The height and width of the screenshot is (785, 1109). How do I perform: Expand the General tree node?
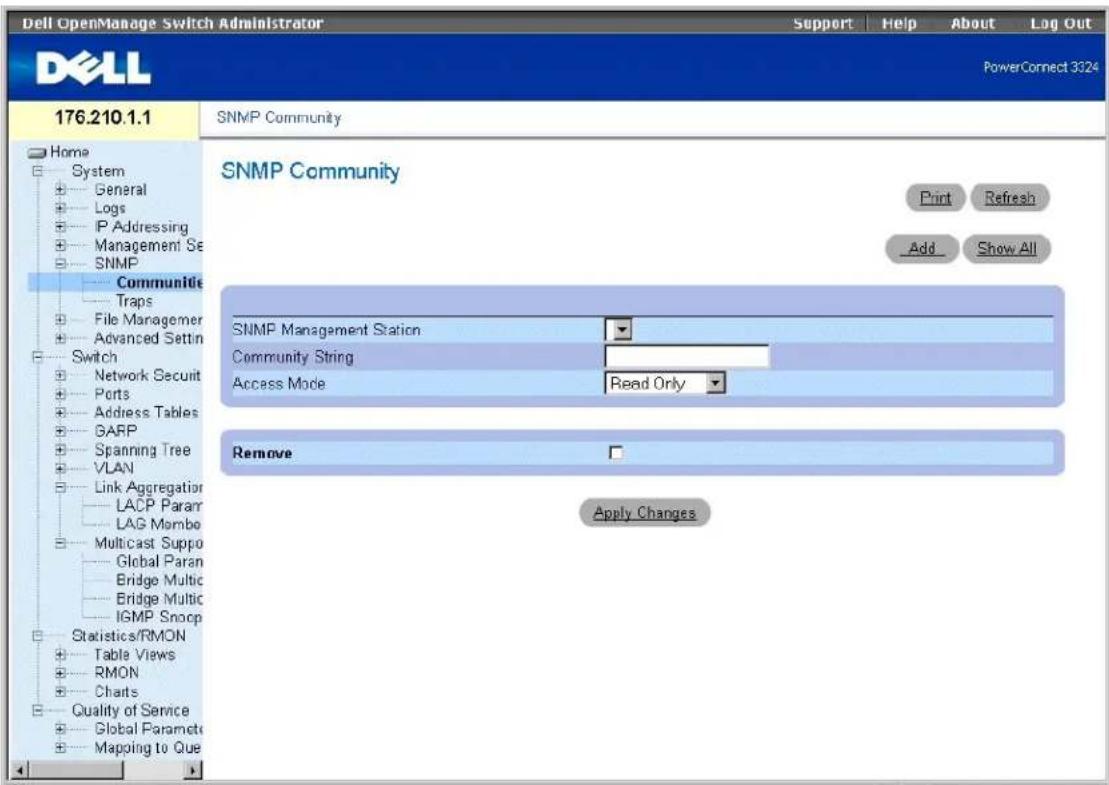[x=61, y=190]
